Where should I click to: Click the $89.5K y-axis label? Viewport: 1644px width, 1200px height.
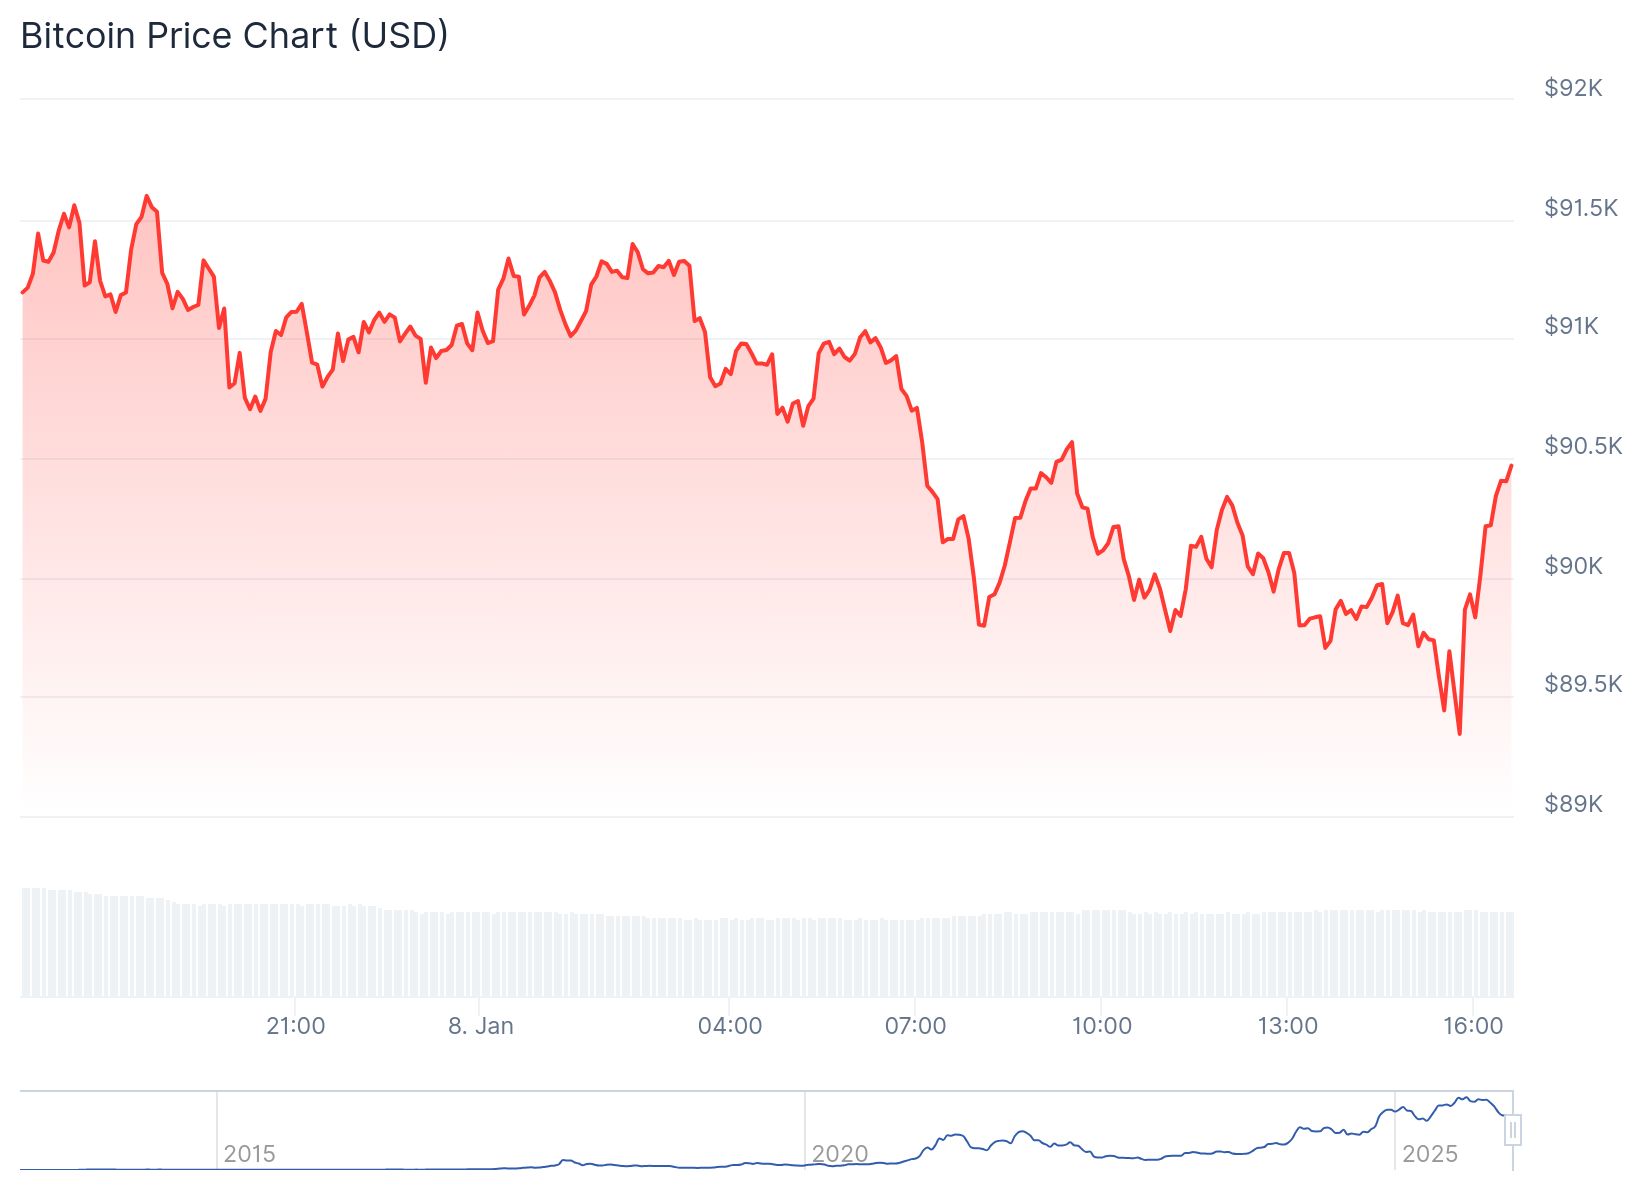tap(1582, 684)
